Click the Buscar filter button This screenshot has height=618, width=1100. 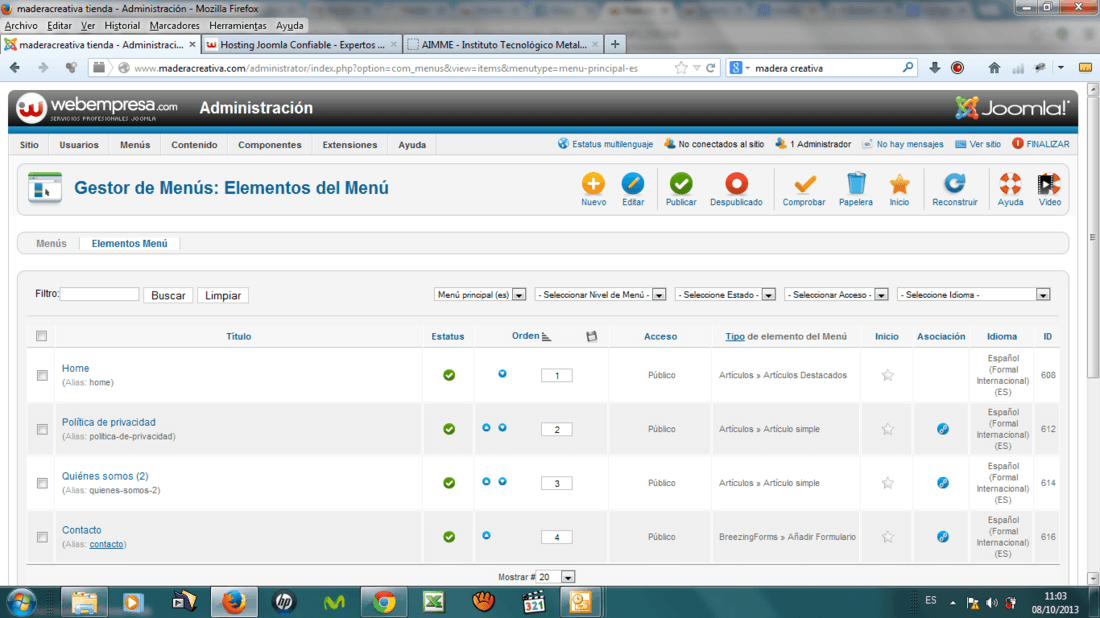click(x=168, y=295)
